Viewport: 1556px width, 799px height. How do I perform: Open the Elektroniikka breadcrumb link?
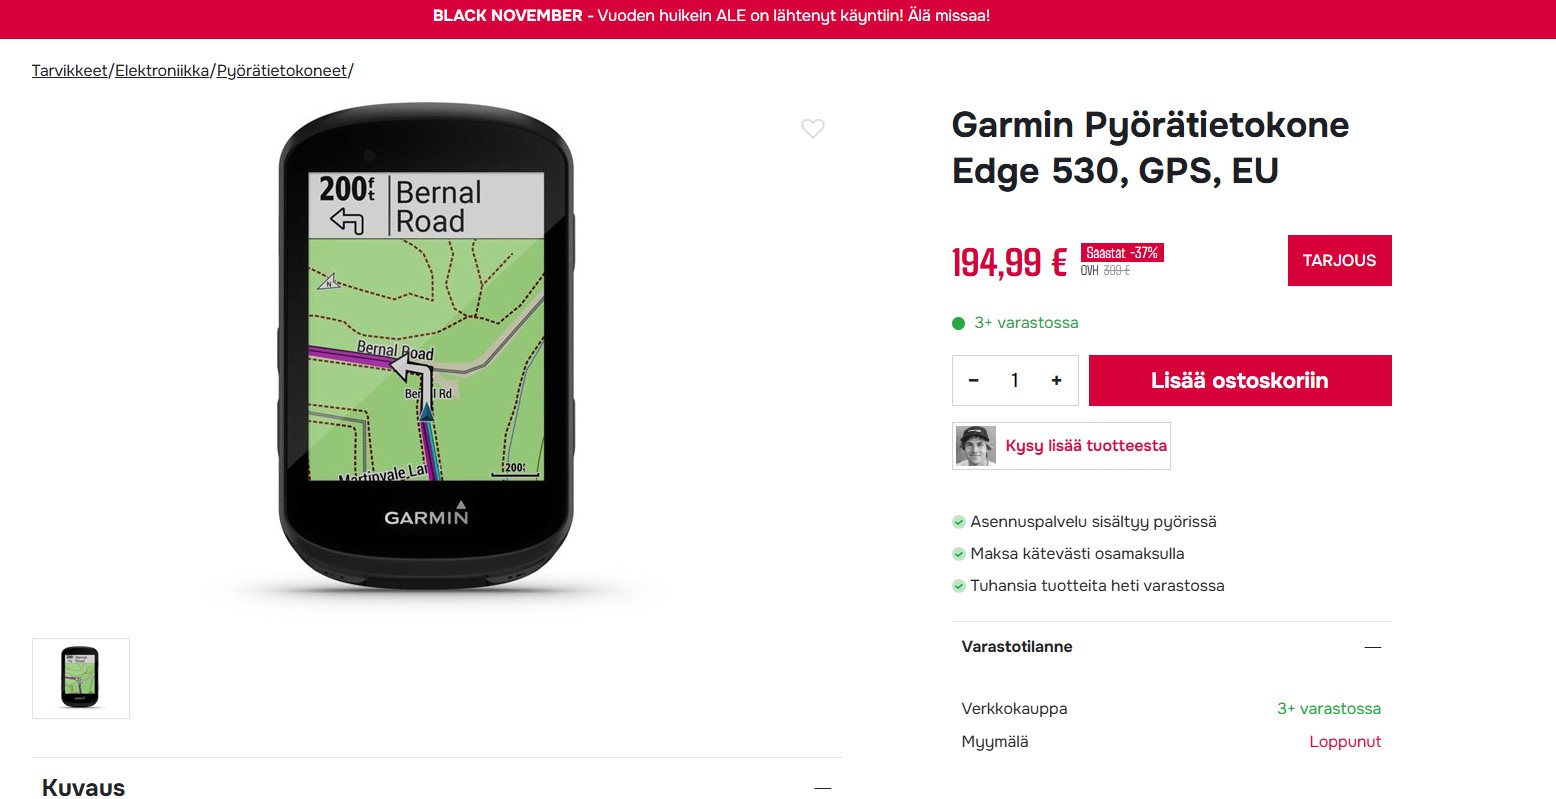coord(162,71)
